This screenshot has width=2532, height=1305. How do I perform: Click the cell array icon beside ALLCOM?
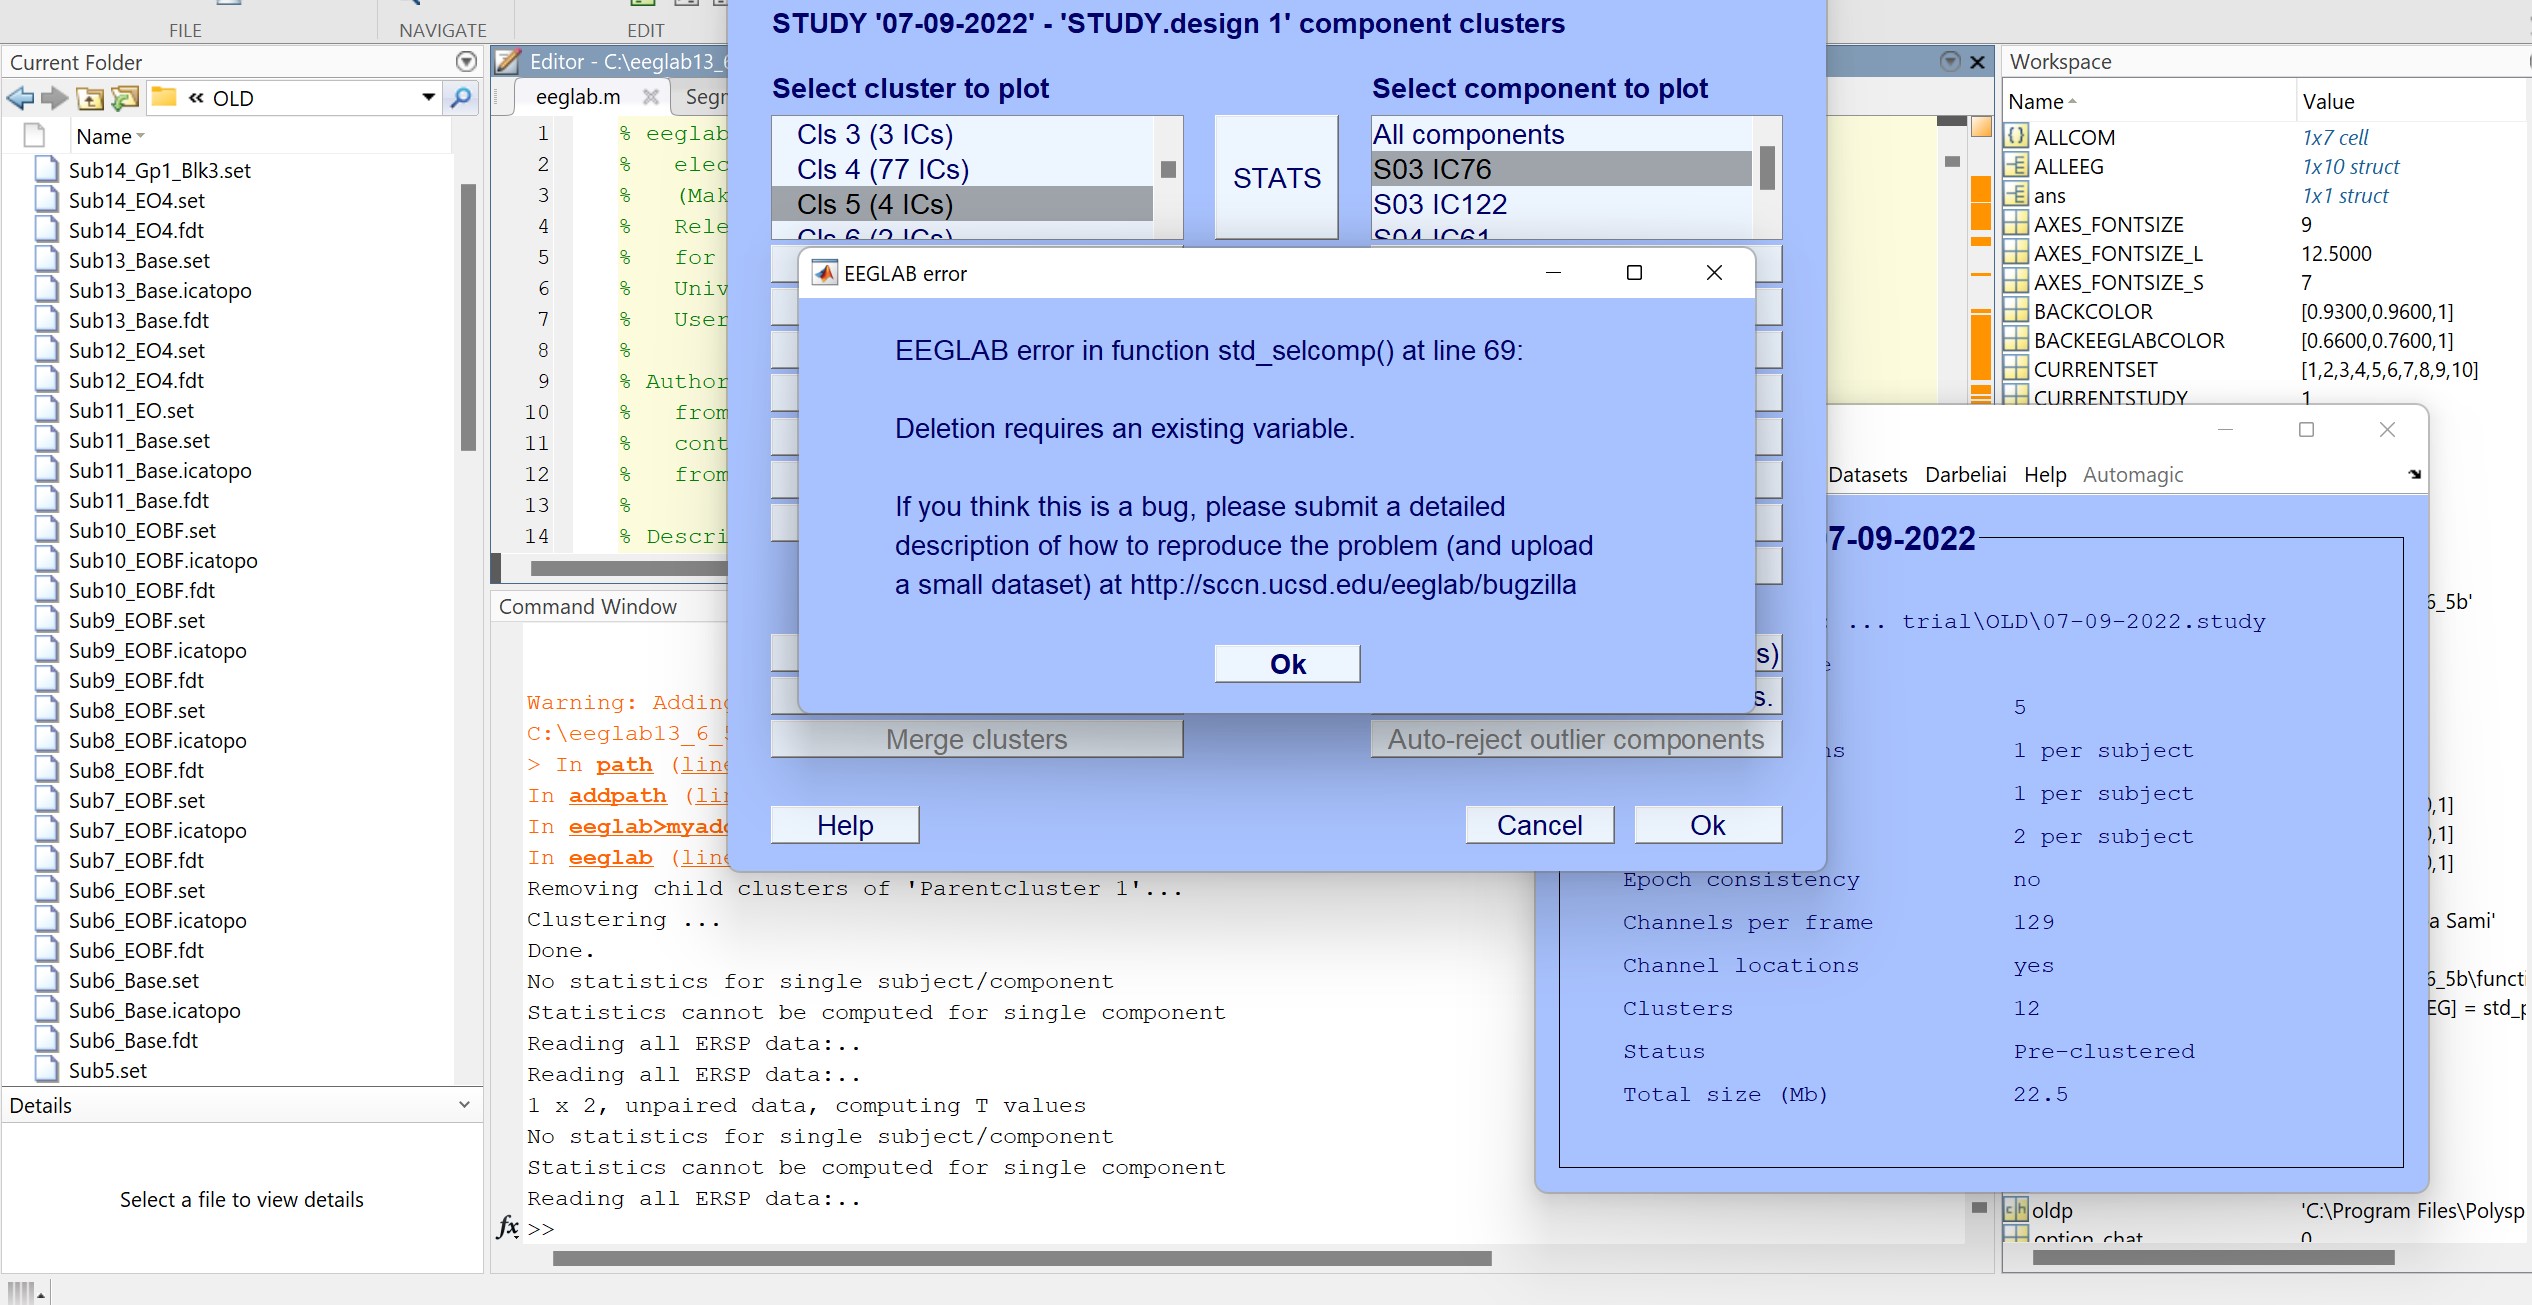(x=2017, y=137)
